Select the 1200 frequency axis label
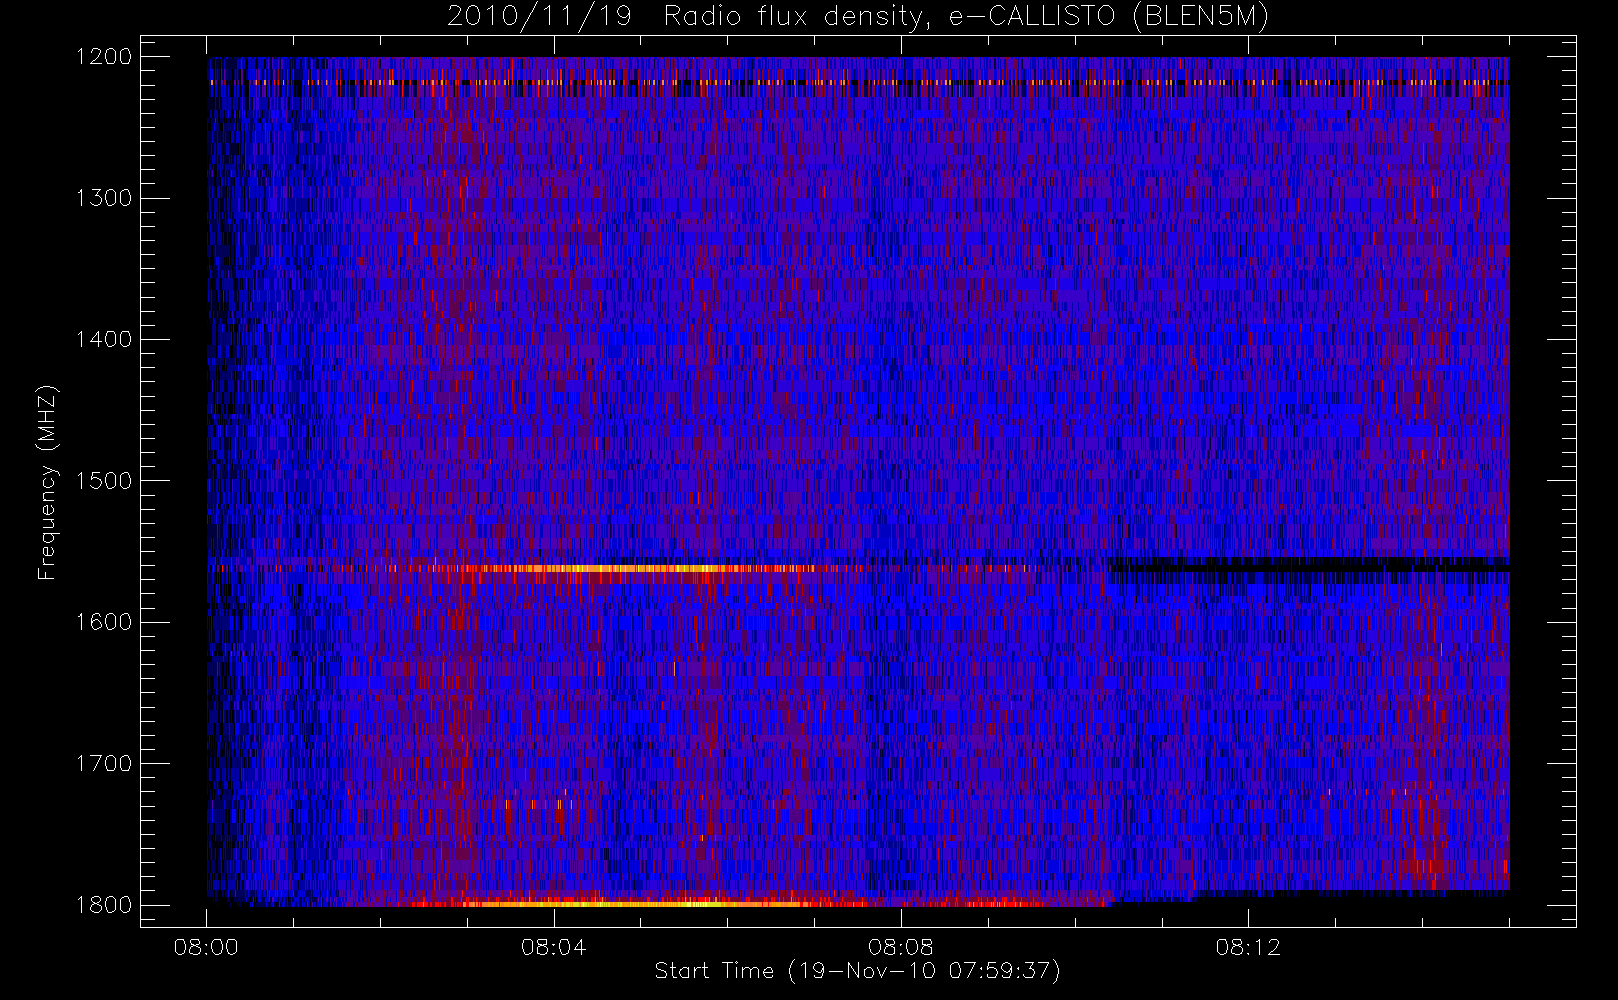 [x=104, y=57]
